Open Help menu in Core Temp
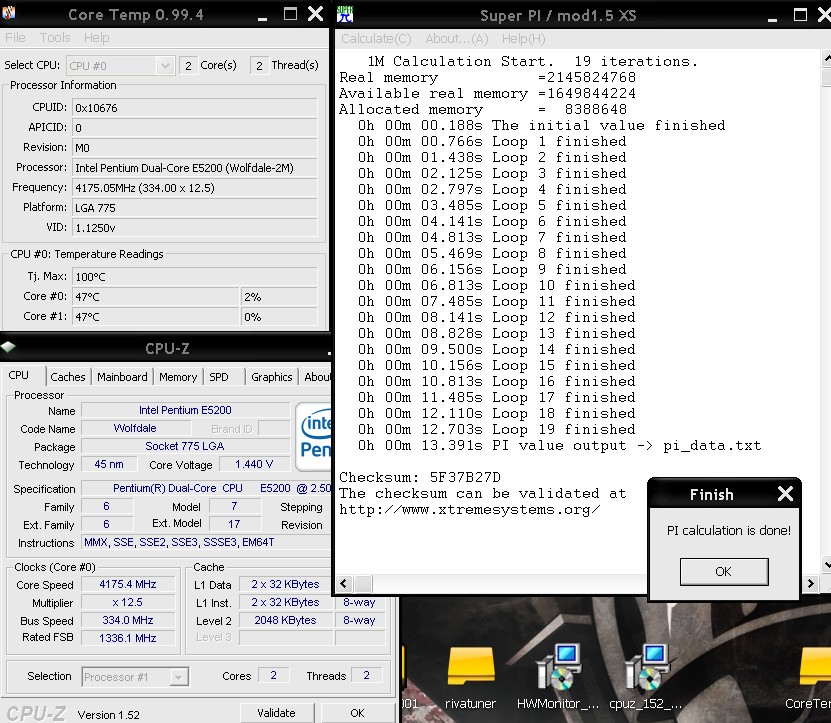This screenshot has width=831, height=723. 96,38
